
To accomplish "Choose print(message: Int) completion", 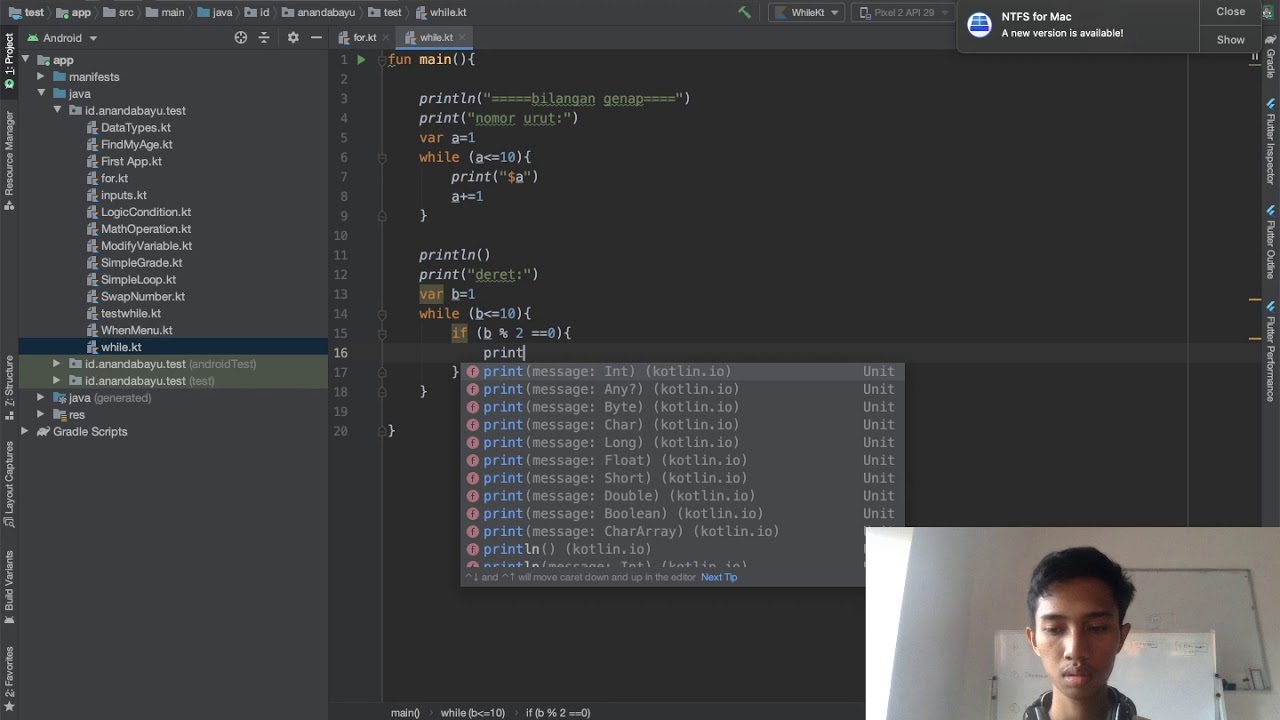I will (x=682, y=371).
